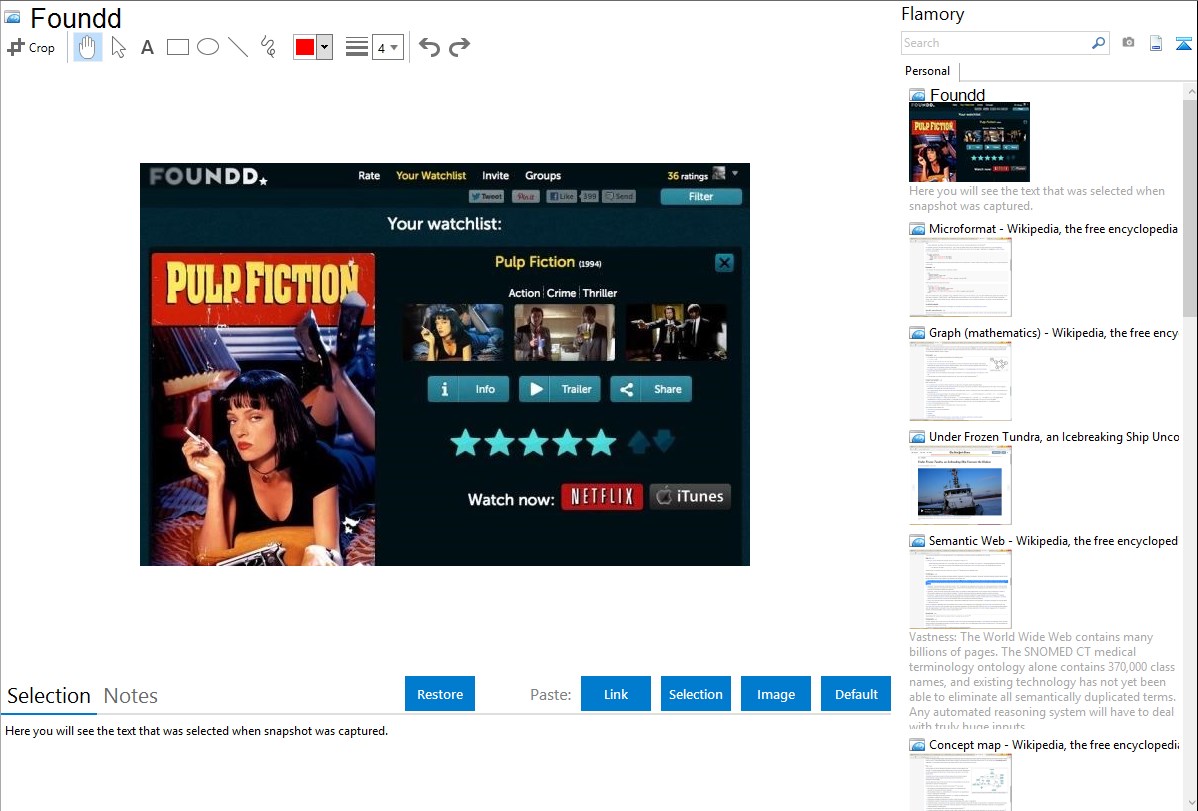
Task: Click Rate in the Foundd menu
Action: coord(369,175)
